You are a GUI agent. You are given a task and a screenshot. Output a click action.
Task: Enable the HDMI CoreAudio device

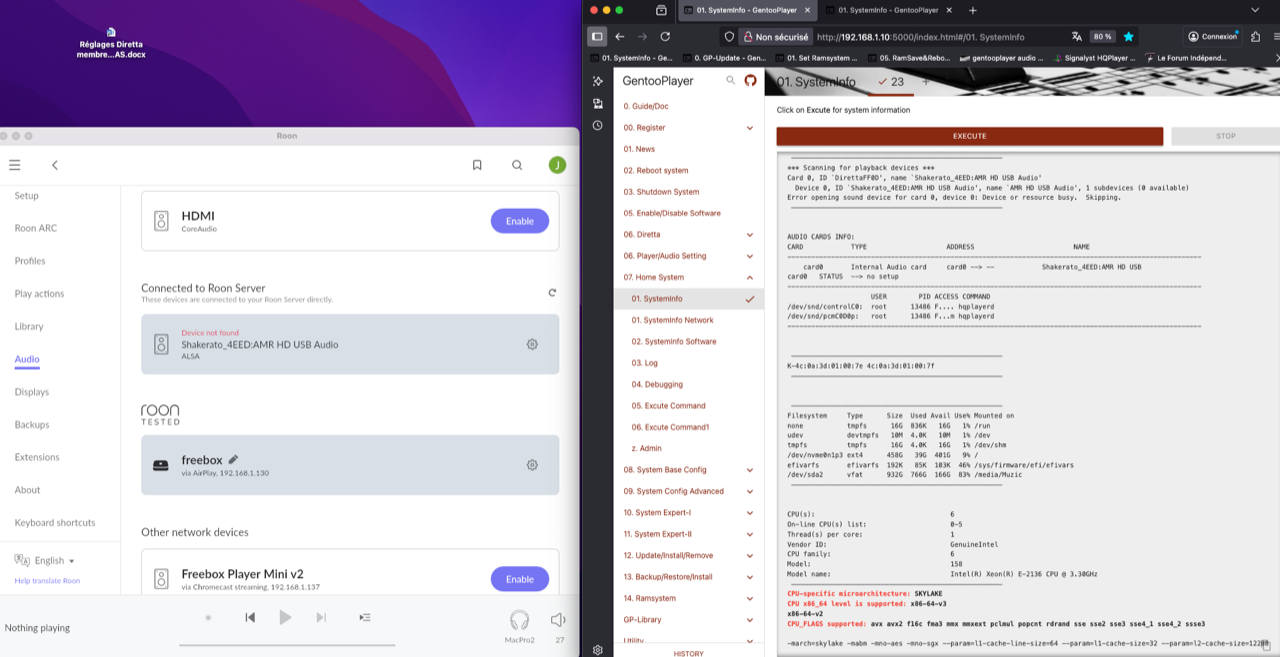520,221
